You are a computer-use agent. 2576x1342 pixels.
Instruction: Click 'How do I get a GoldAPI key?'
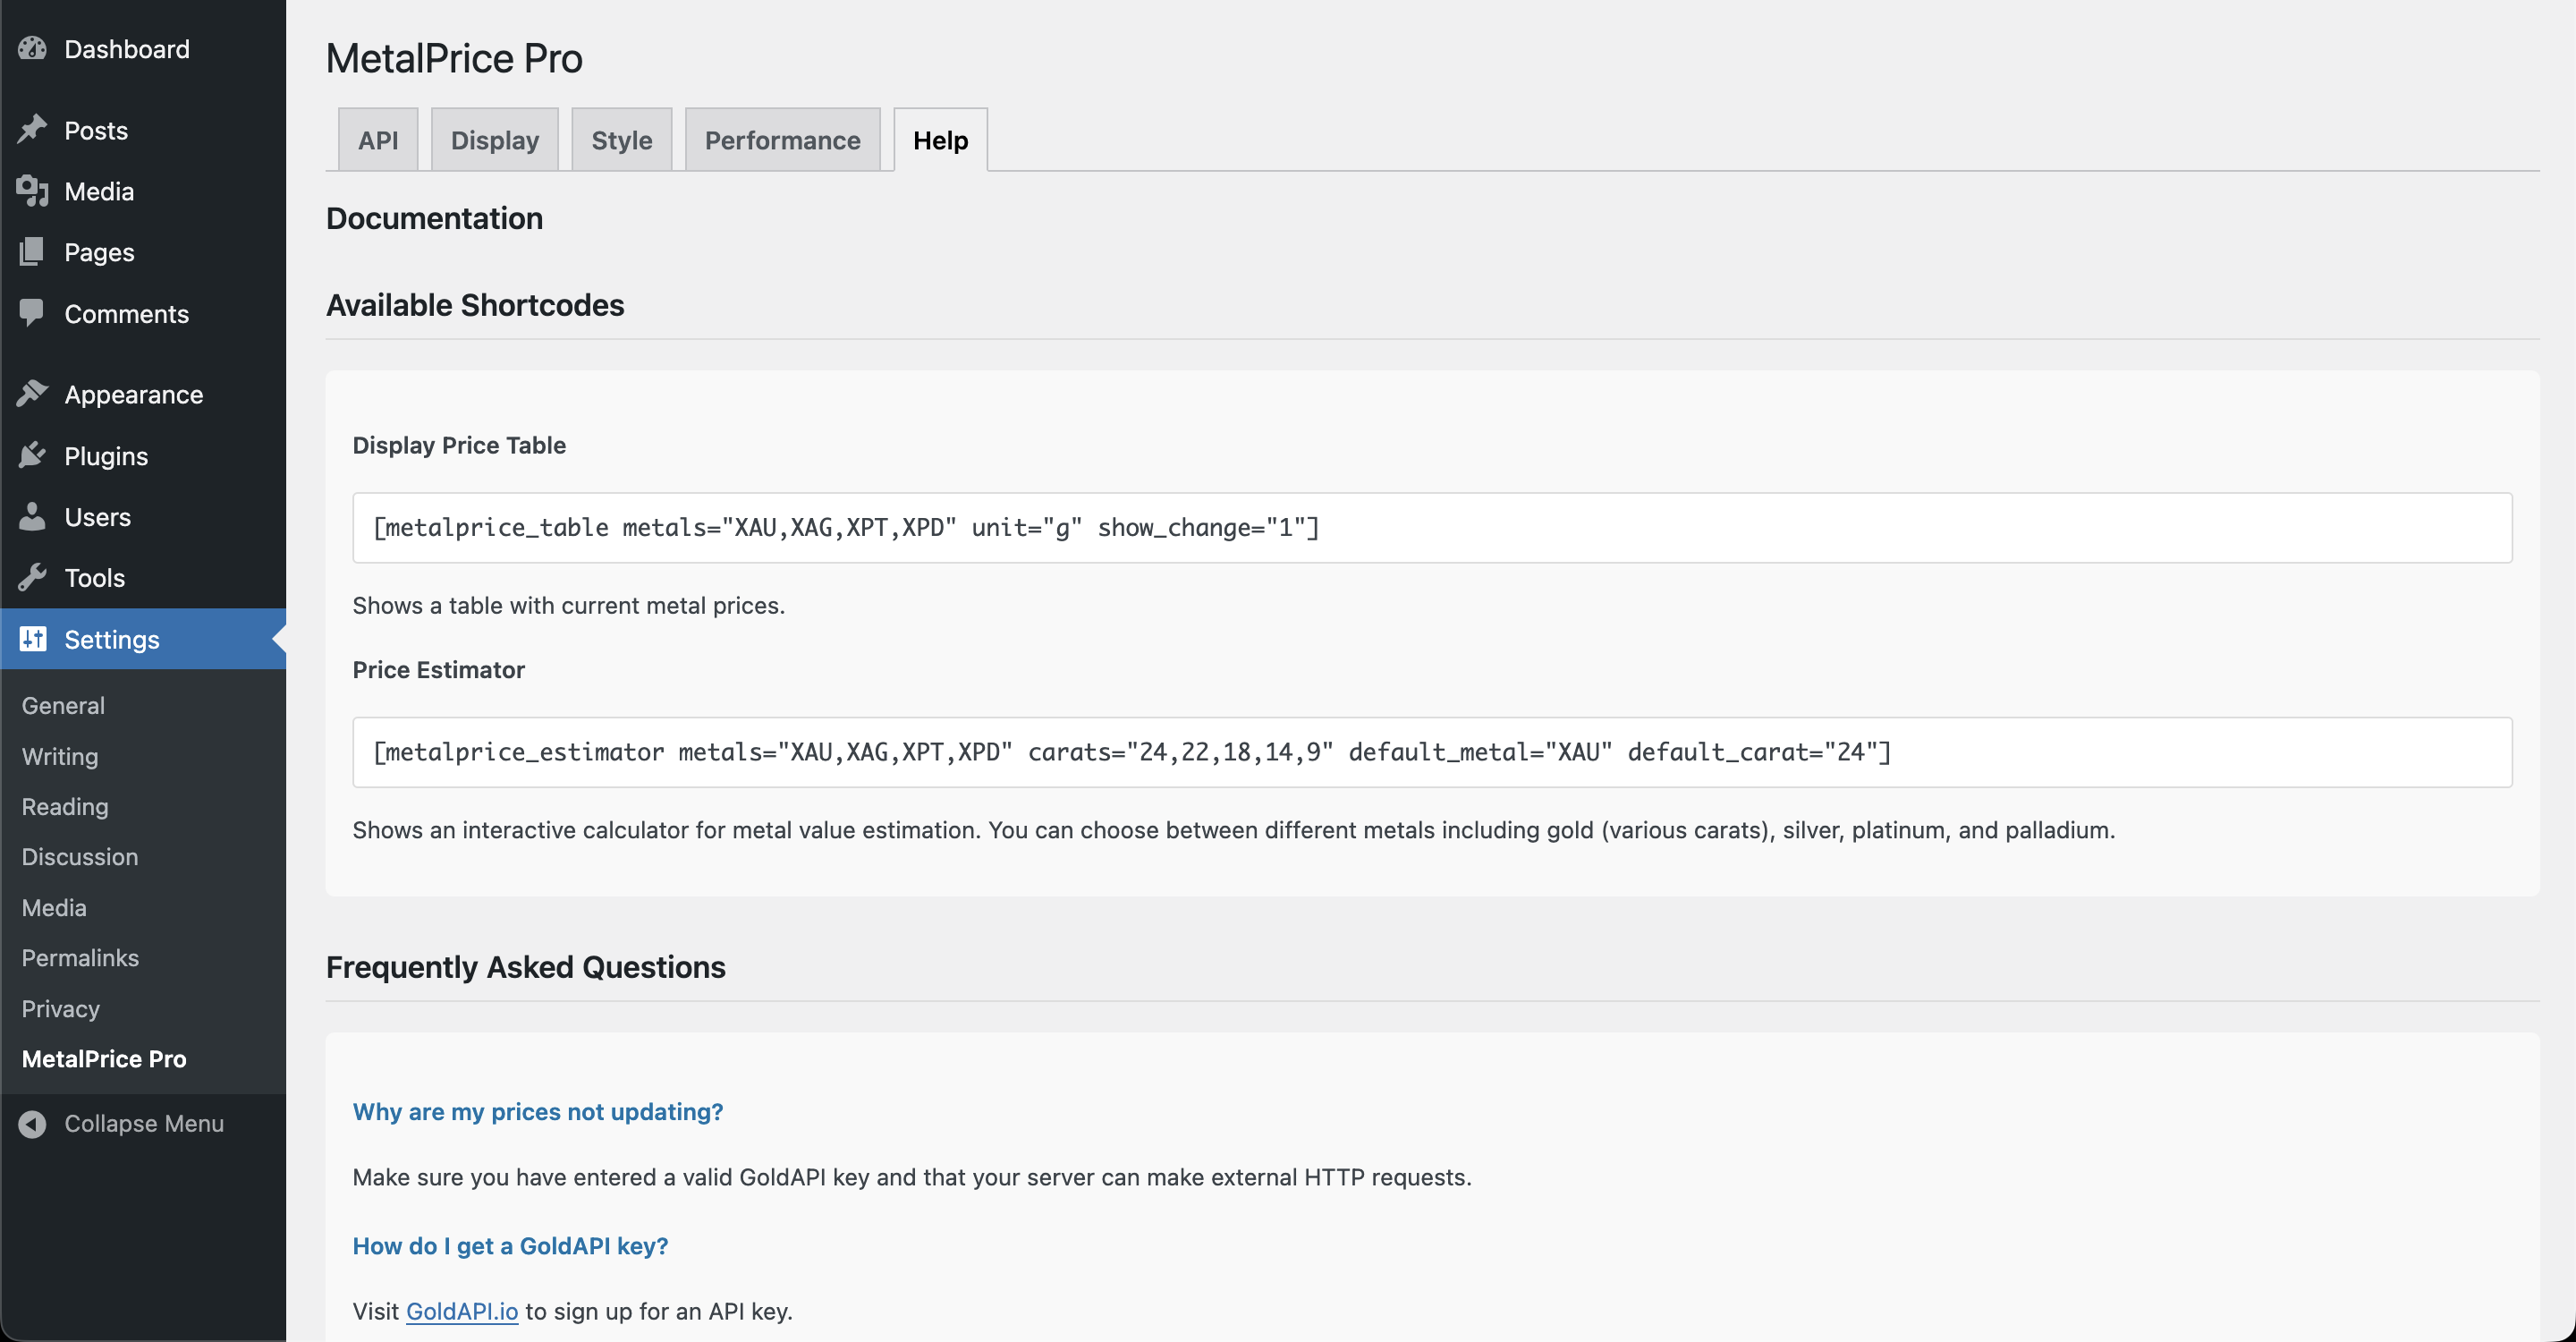tap(510, 1246)
